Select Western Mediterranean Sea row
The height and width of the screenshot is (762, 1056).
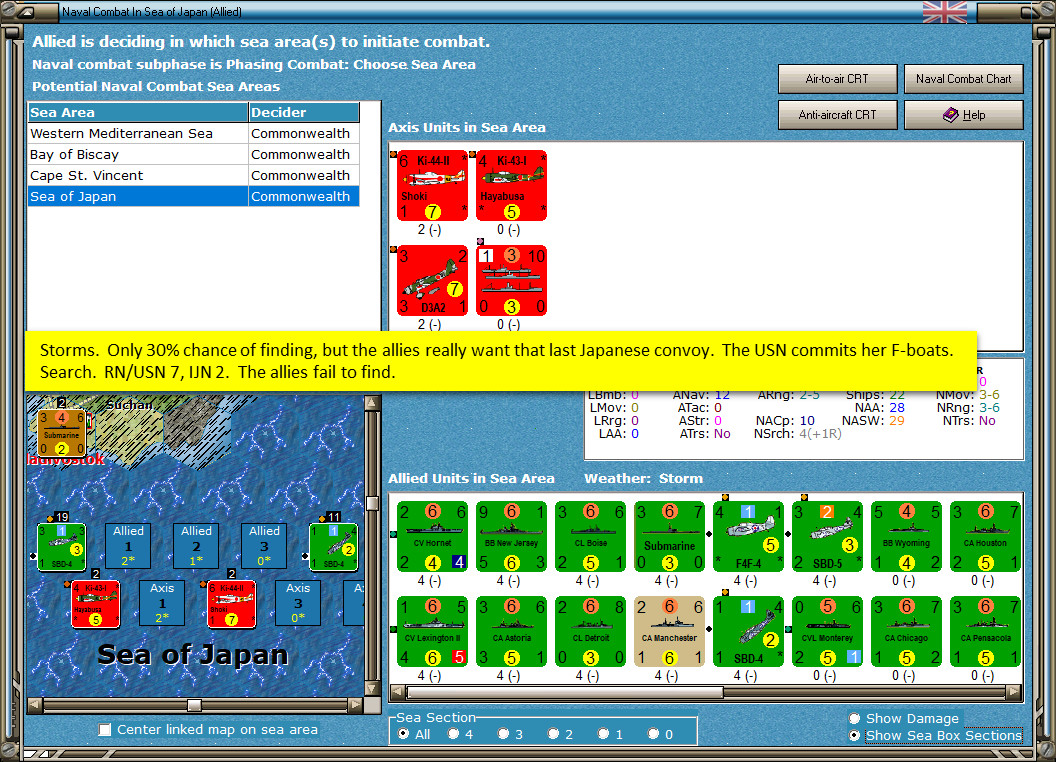point(193,133)
